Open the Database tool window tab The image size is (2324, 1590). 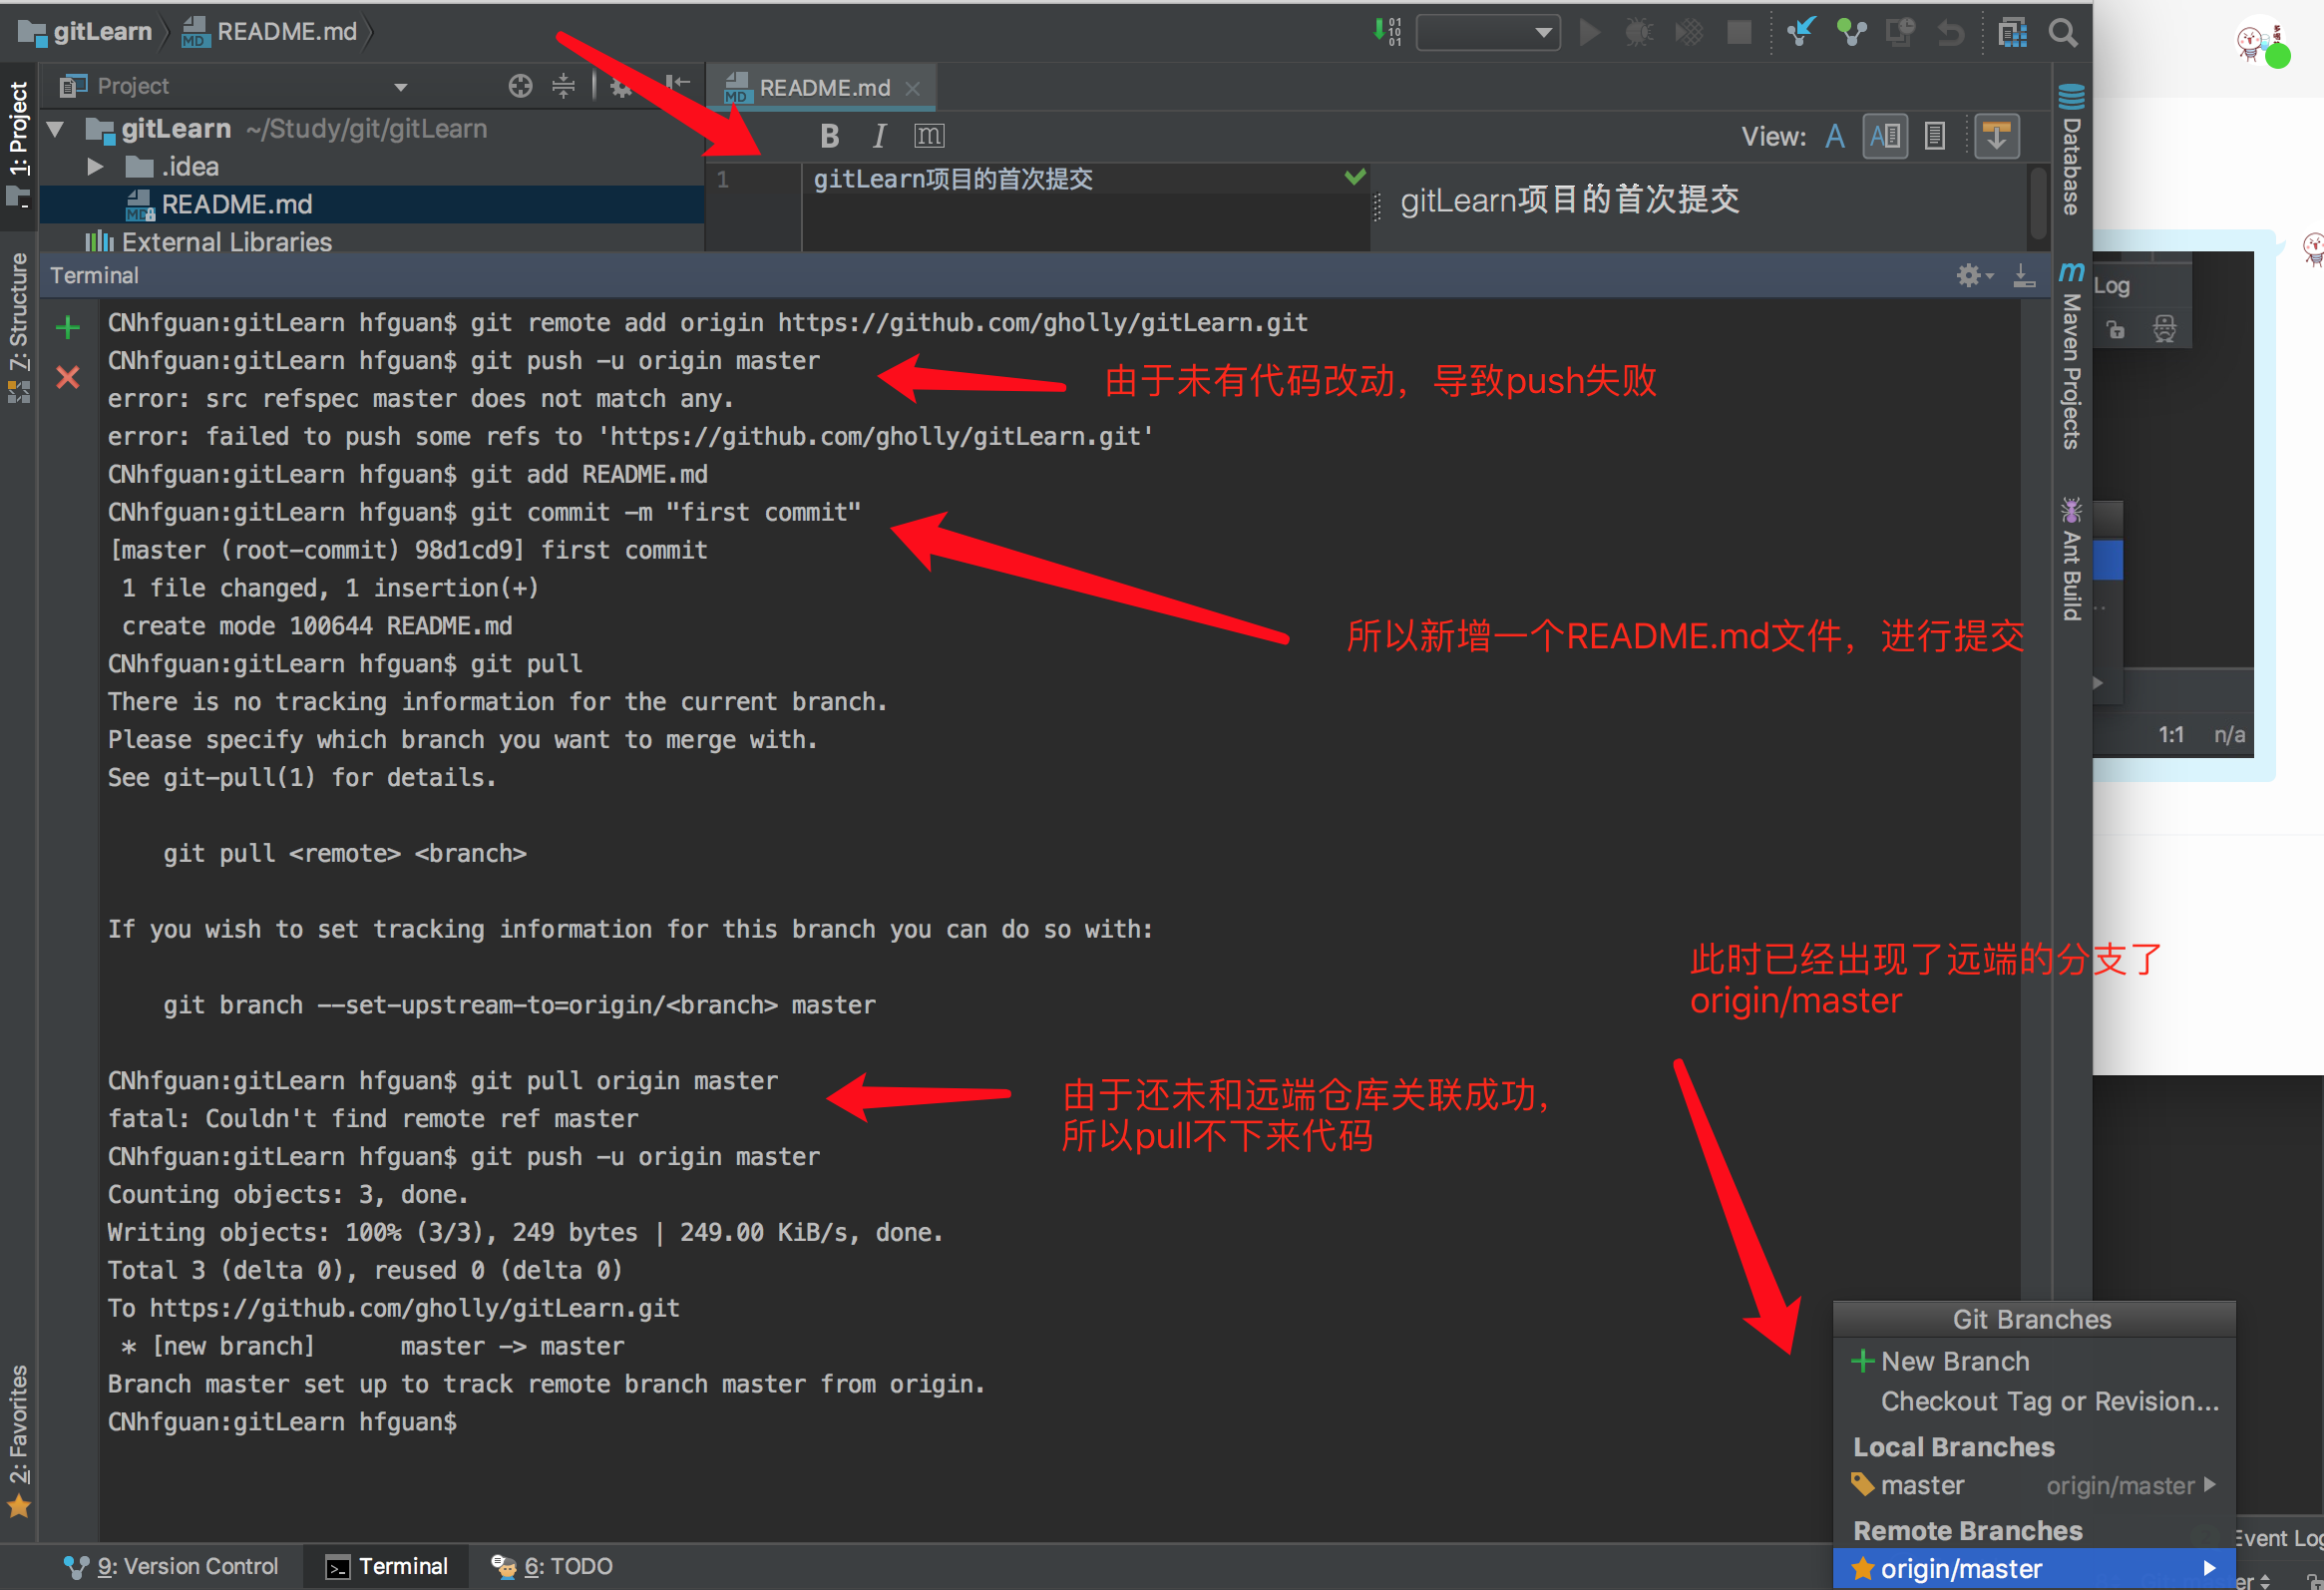pyautogui.click(x=2072, y=150)
